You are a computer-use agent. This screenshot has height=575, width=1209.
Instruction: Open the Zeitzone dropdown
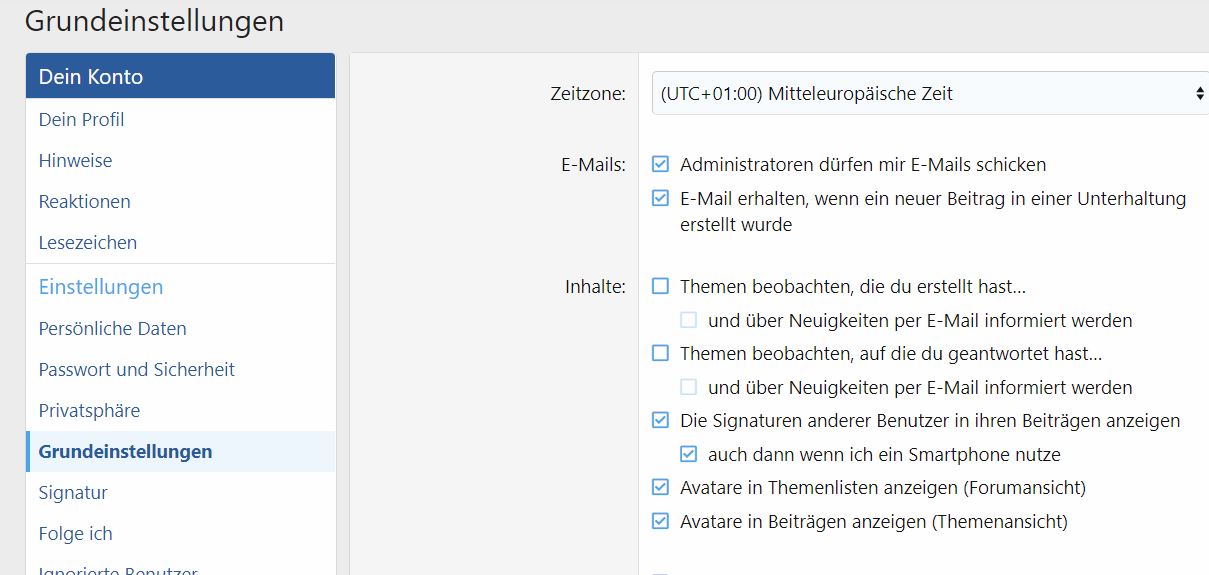pyautogui.click(x=930, y=94)
